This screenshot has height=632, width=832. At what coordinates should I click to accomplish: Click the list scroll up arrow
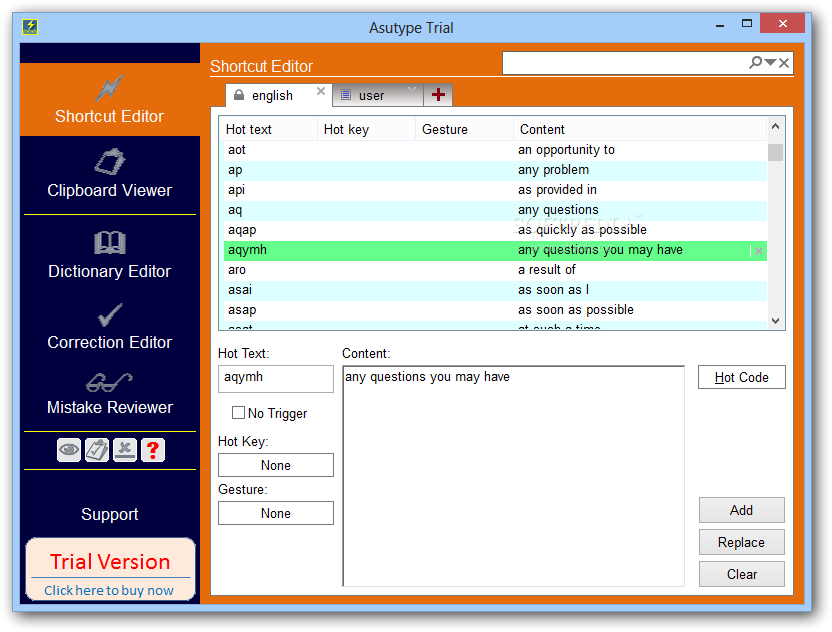(775, 126)
